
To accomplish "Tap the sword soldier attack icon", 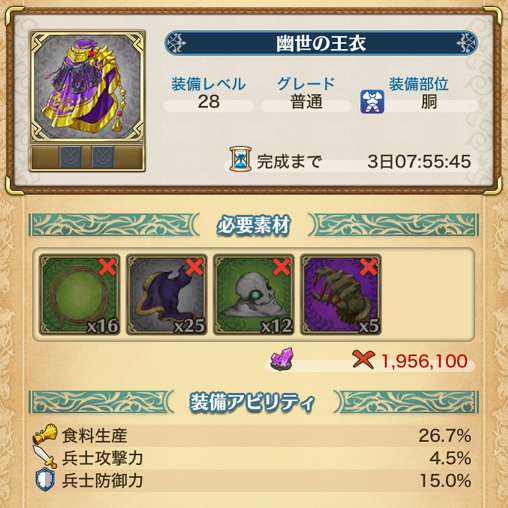I will [45, 457].
